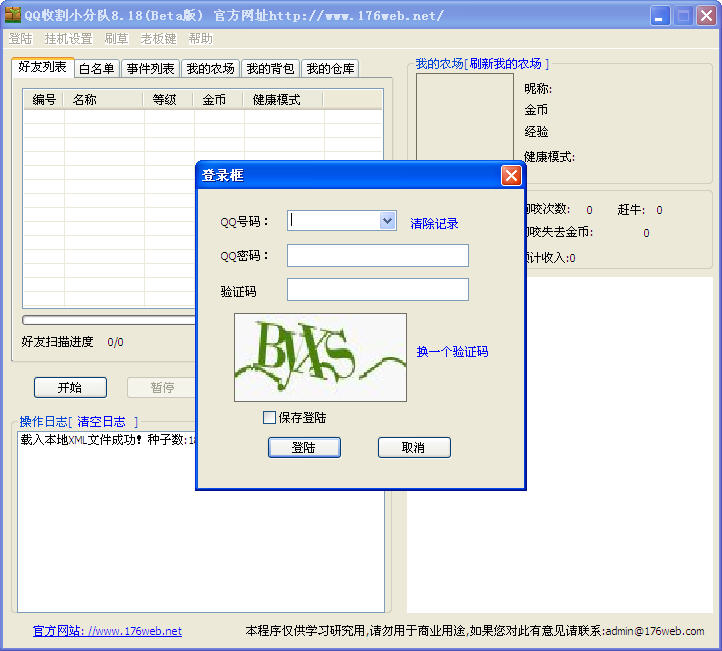Screen dimensions: 722x651
Task: Open the 挂机设置 menu
Action: pos(69,39)
